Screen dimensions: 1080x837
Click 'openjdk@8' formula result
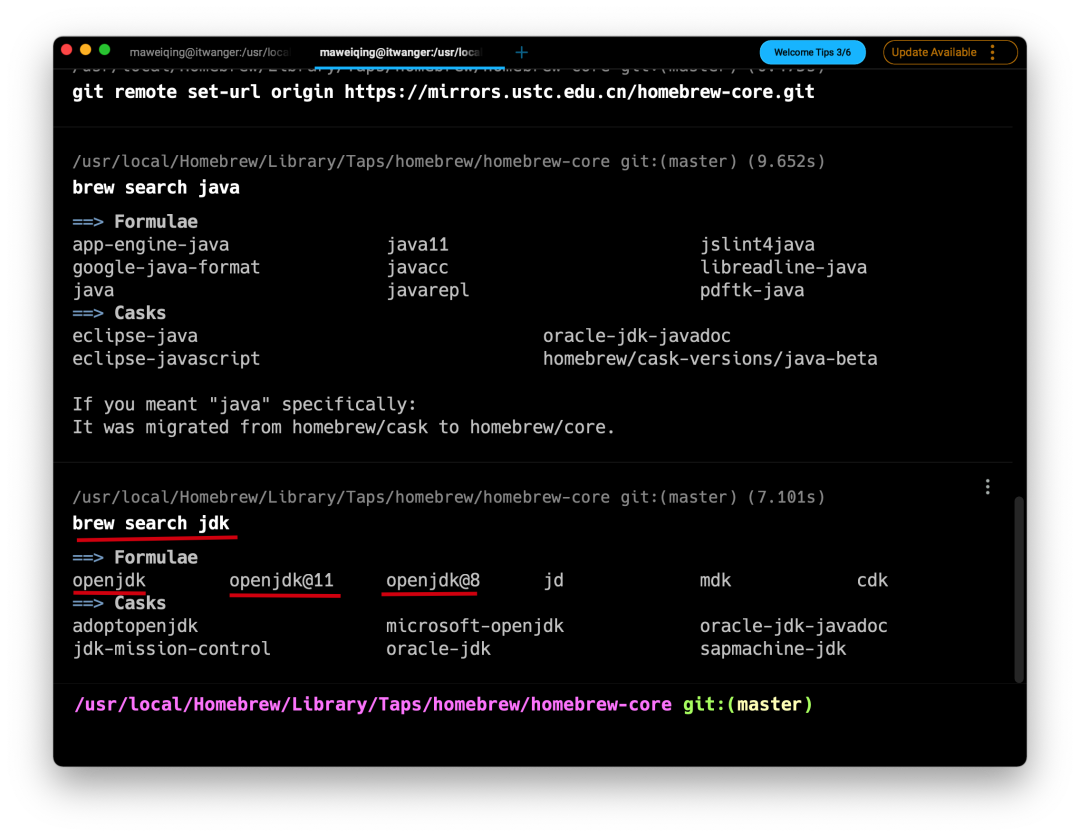(433, 580)
